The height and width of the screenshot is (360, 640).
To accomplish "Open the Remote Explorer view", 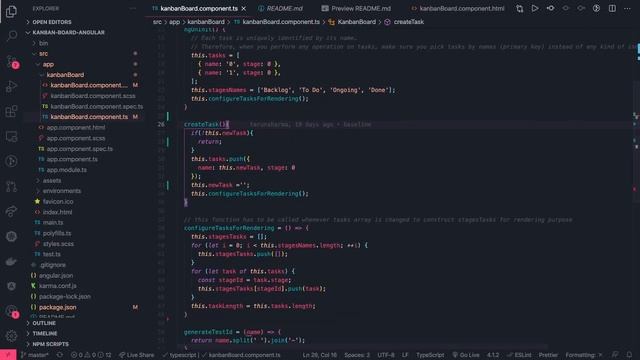I will pyautogui.click(x=11, y=136).
